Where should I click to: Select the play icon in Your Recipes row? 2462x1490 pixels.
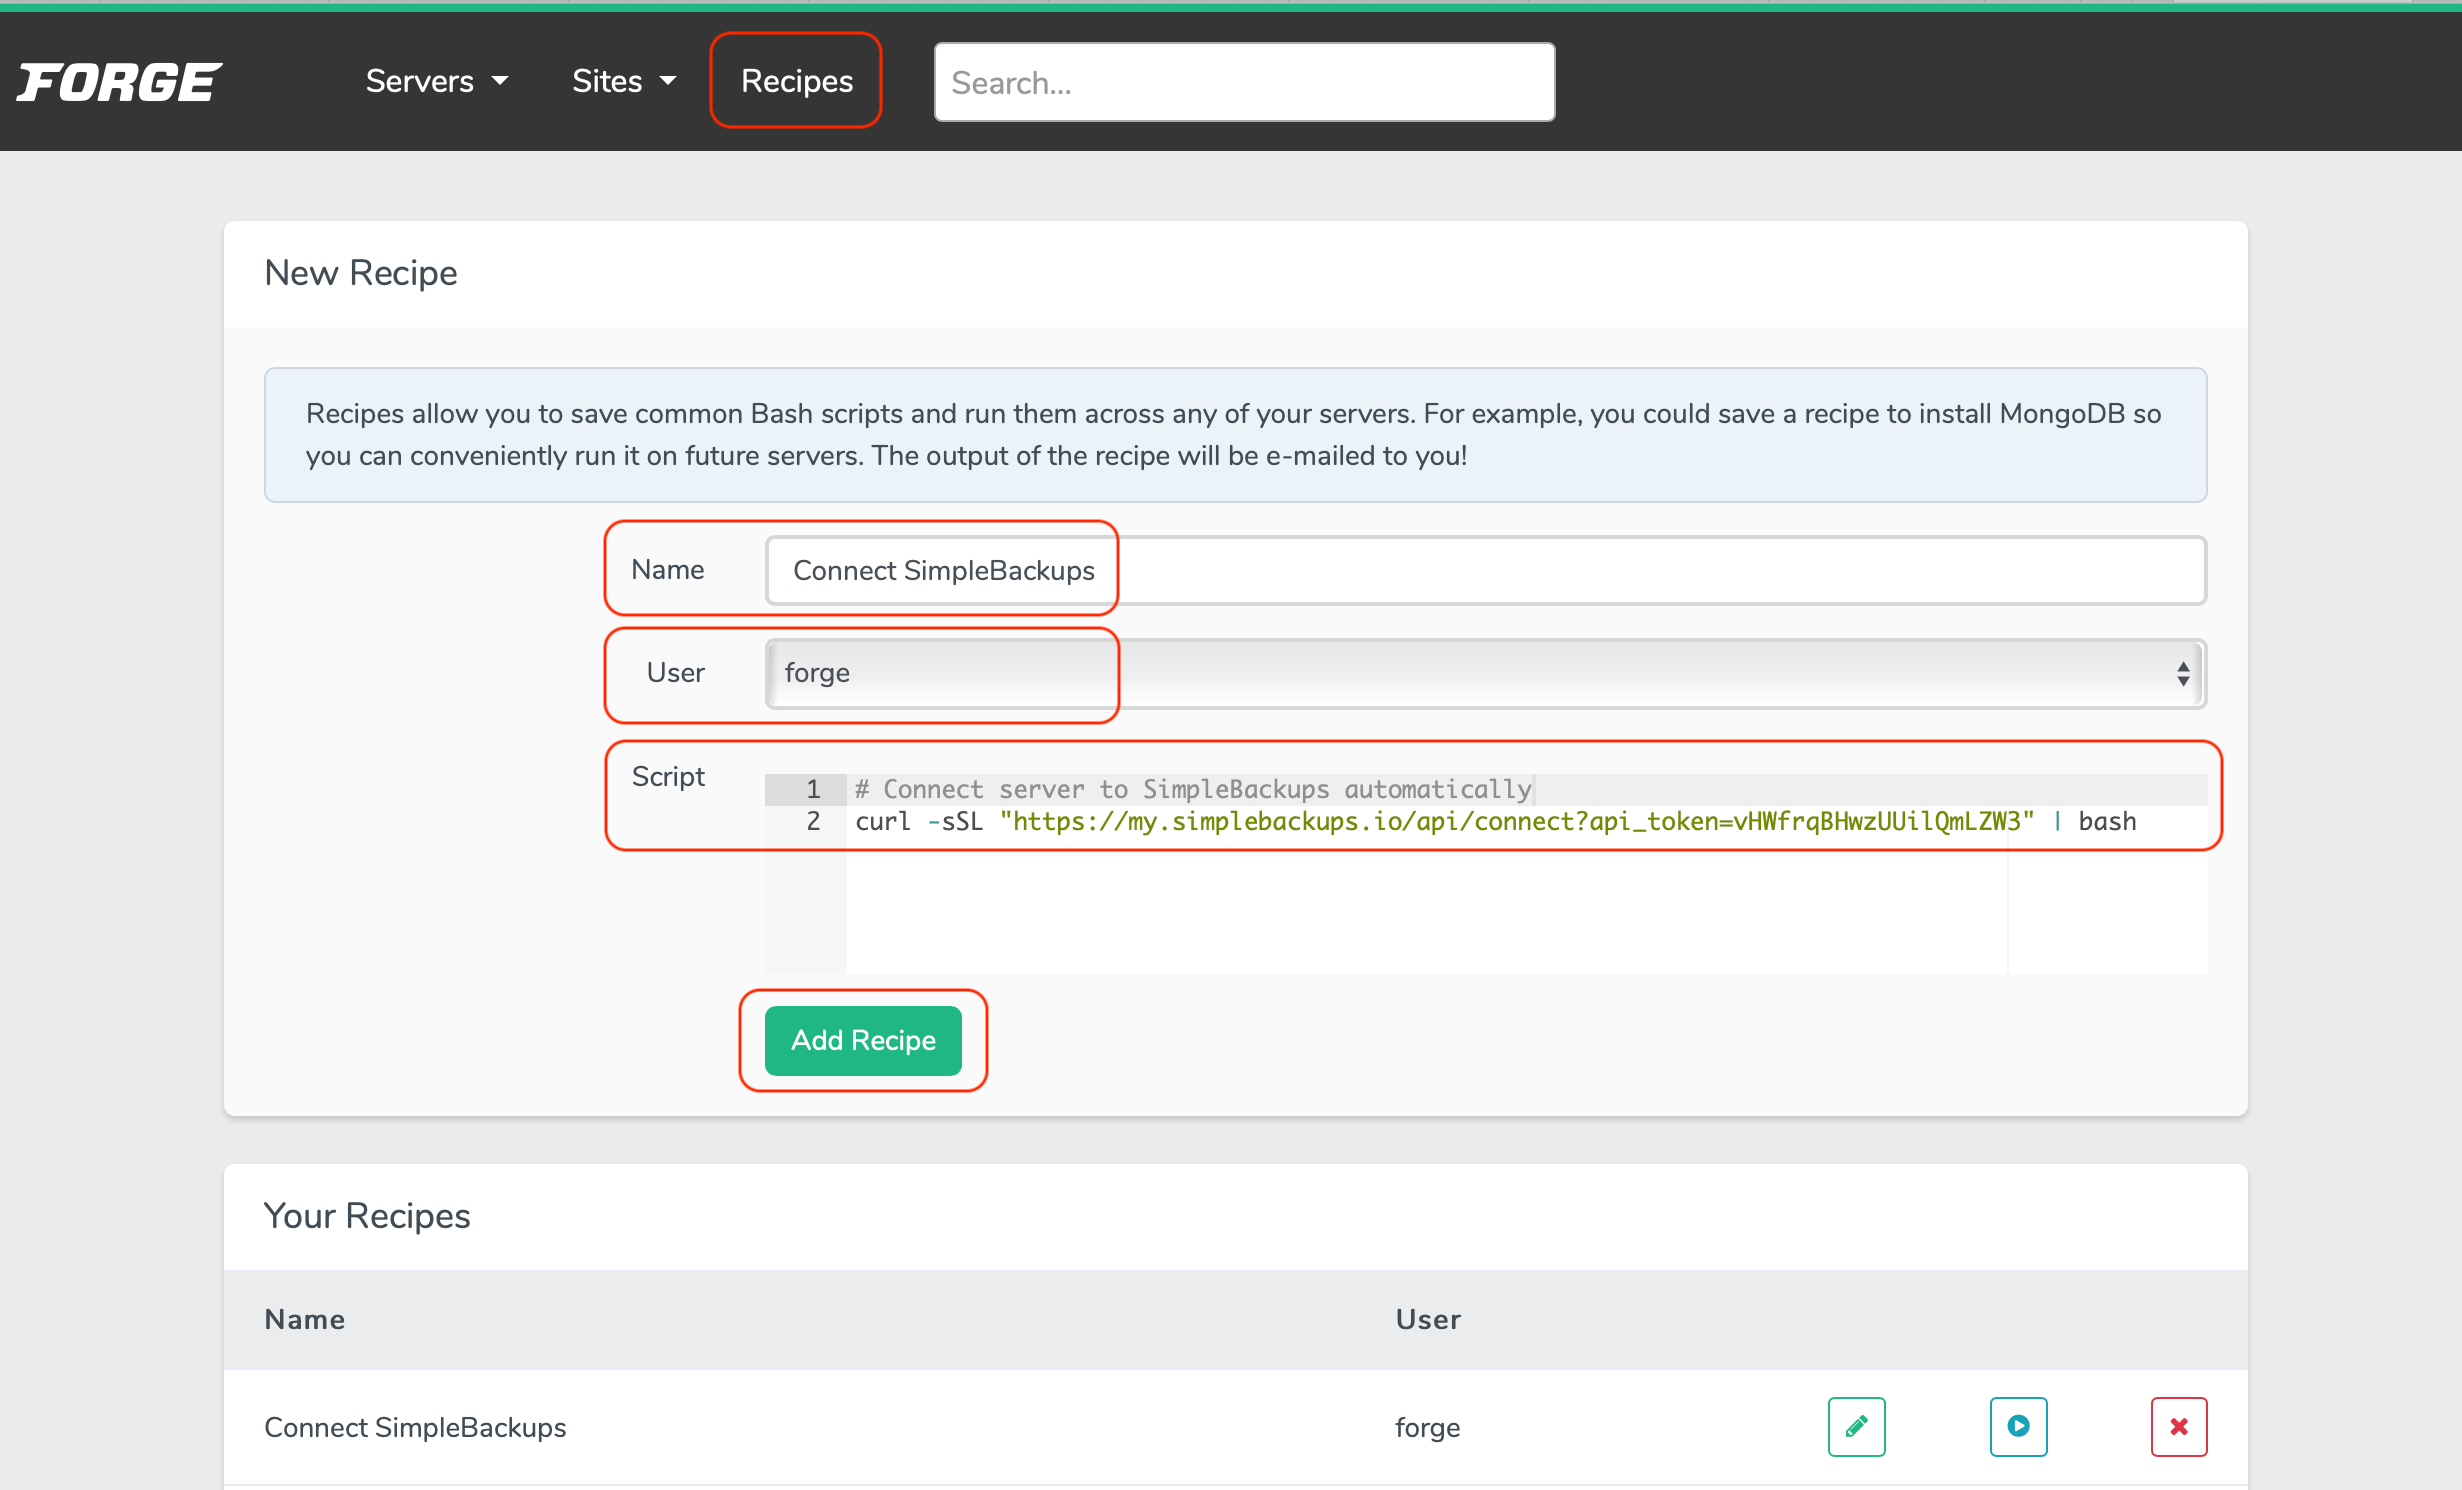[2018, 1427]
